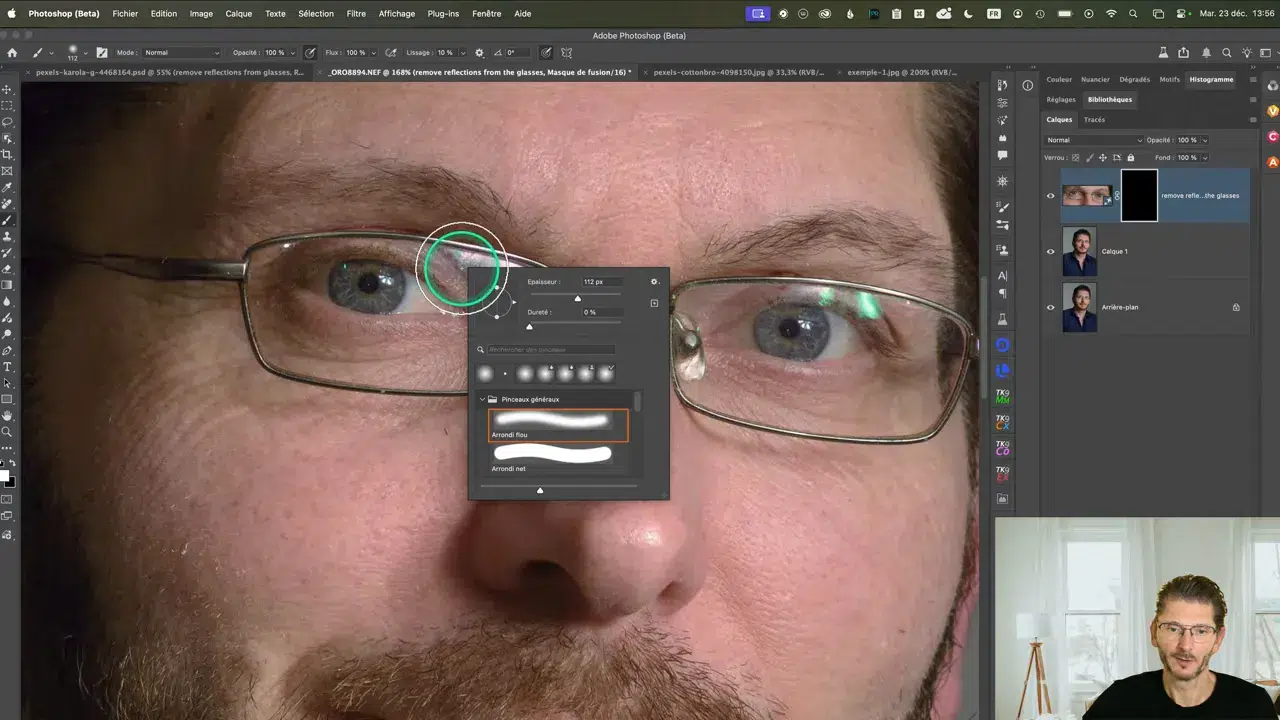Select the Zoom magnifier tool

(x=7, y=432)
